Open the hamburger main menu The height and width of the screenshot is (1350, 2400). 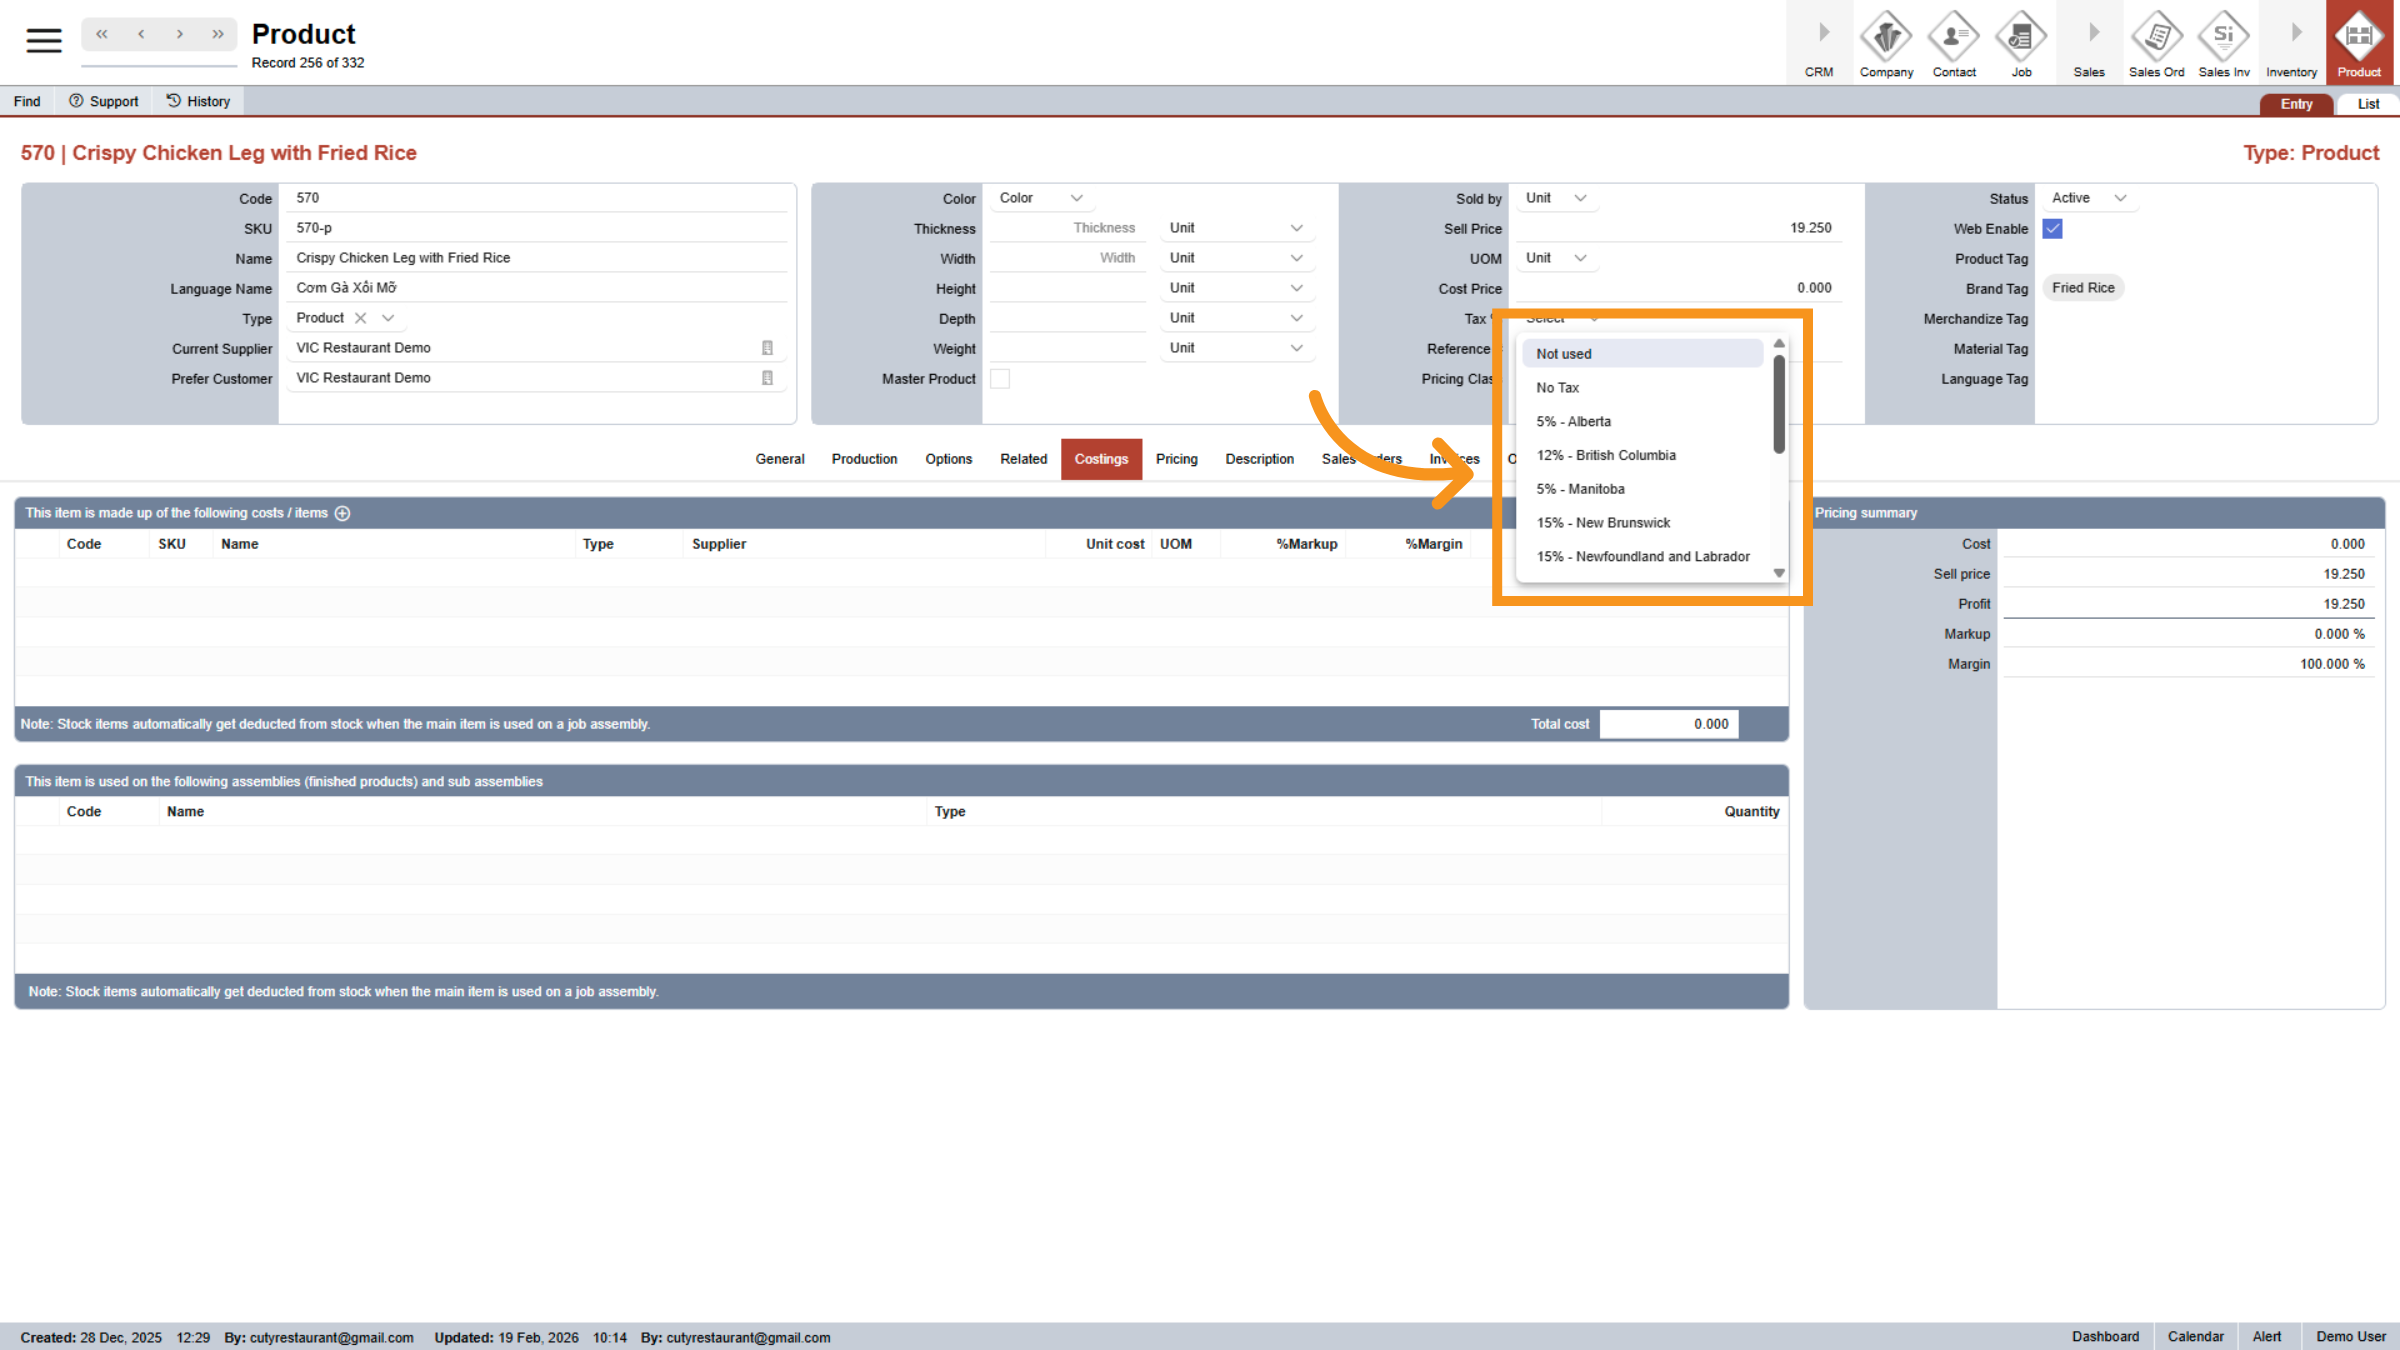(43, 40)
